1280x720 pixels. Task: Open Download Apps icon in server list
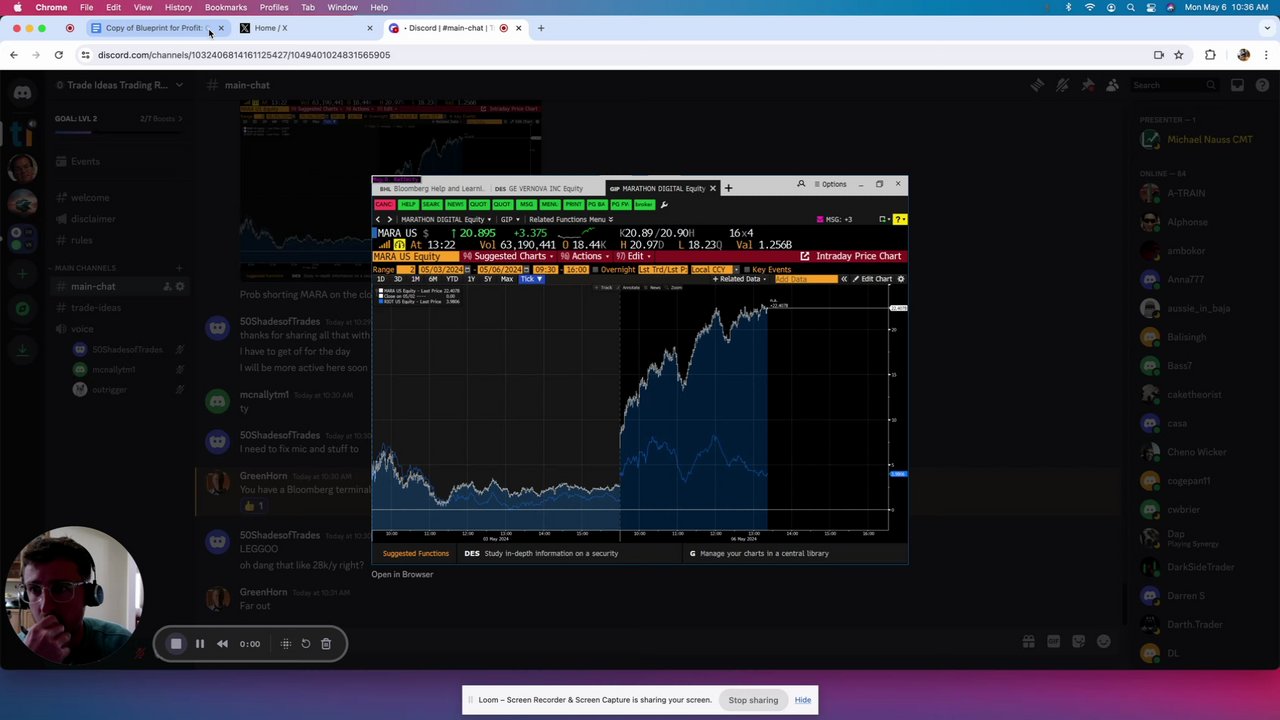pyautogui.click(x=22, y=350)
